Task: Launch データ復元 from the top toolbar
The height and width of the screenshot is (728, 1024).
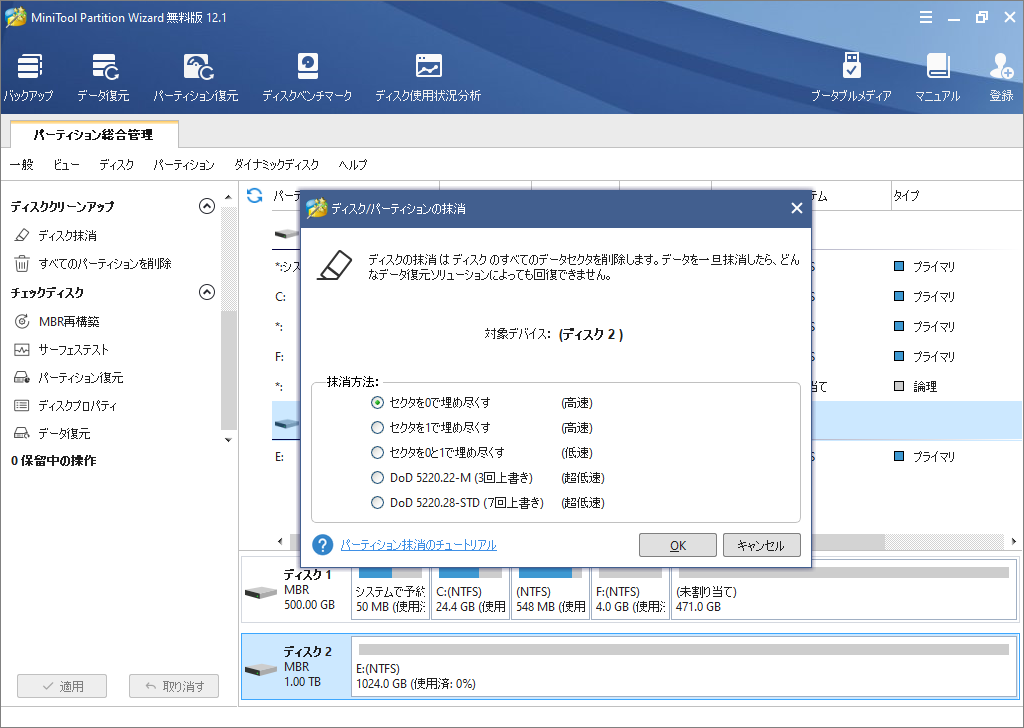Action: (x=103, y=77)
